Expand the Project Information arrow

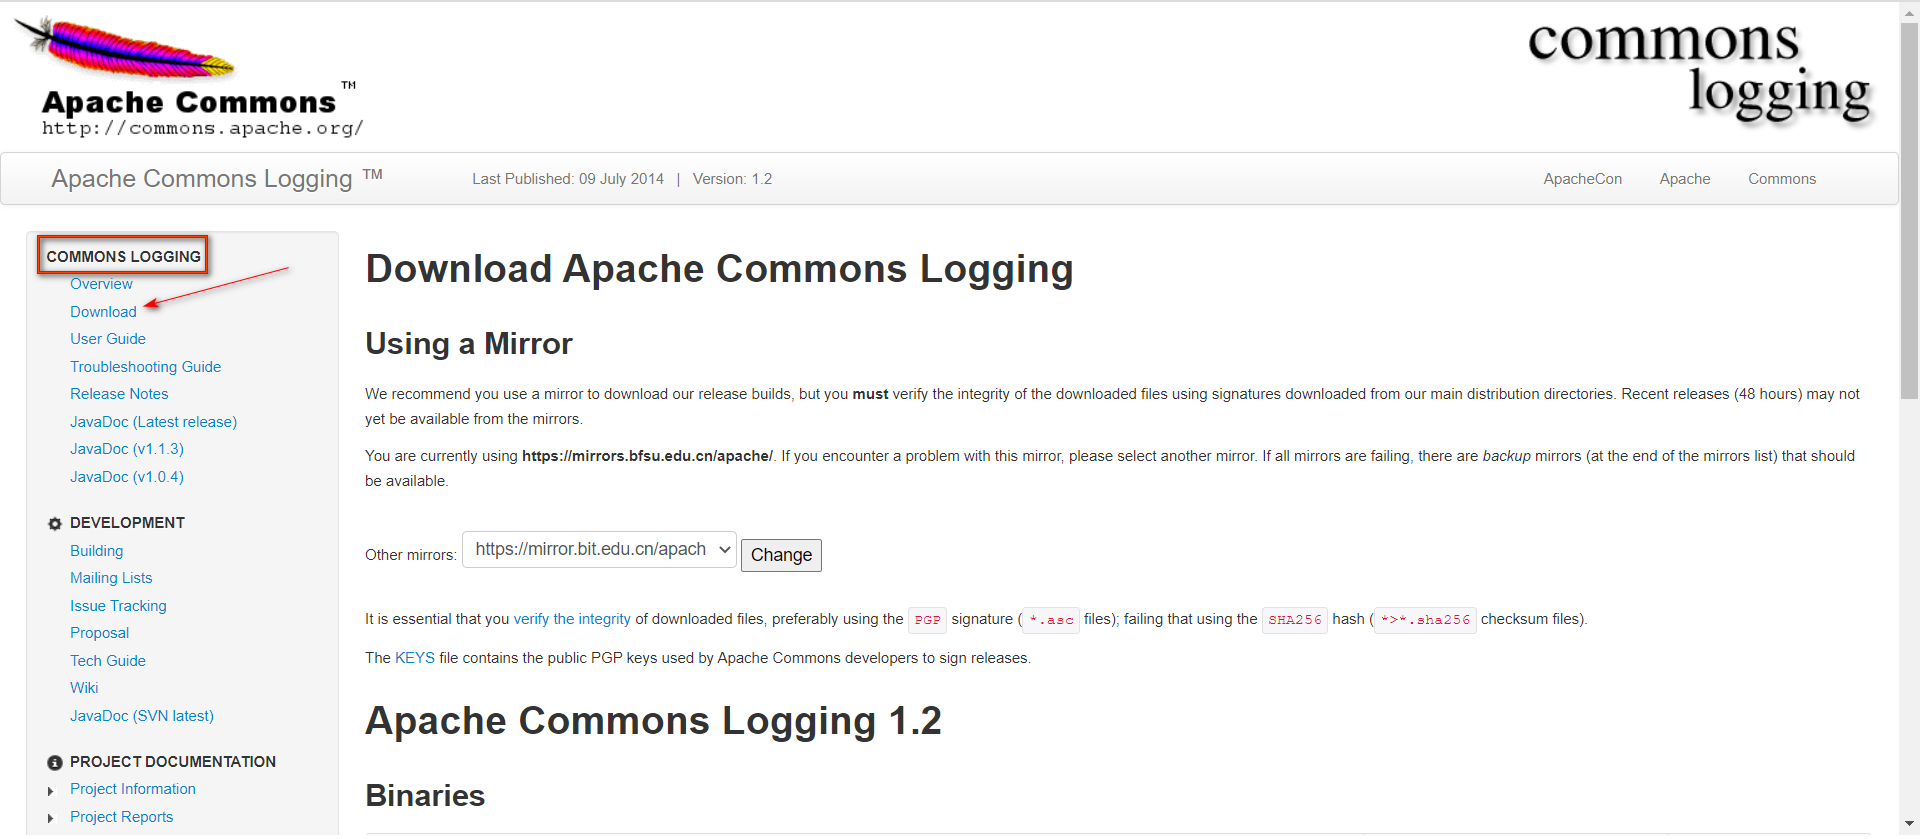(x=51, y=791)
